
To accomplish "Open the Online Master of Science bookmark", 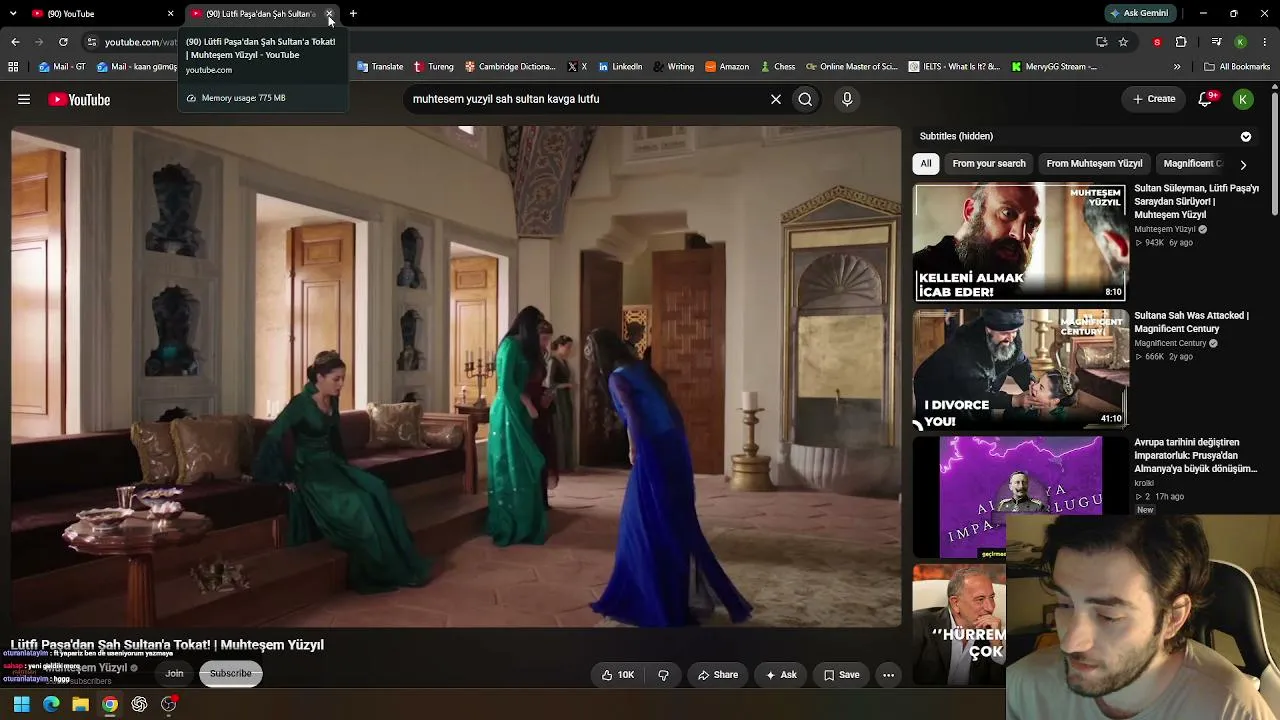I will click(x=852, y=67).
